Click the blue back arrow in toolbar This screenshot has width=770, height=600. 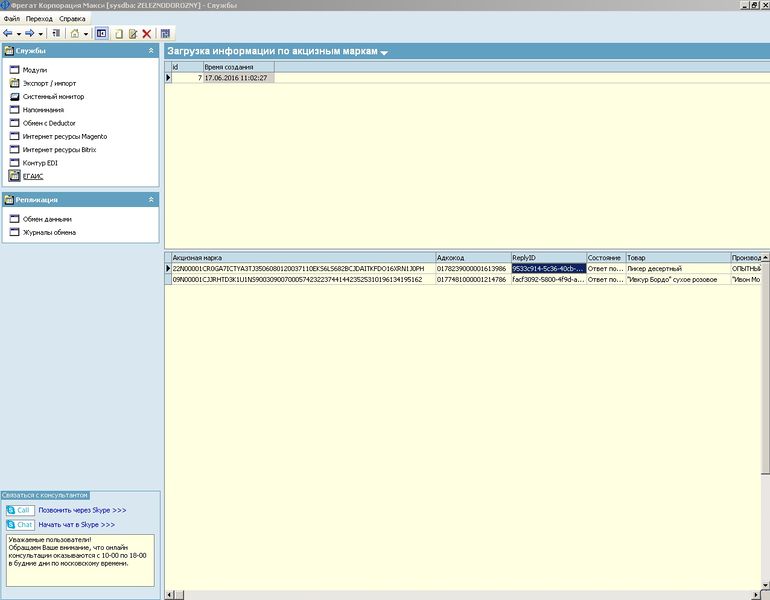8,33
